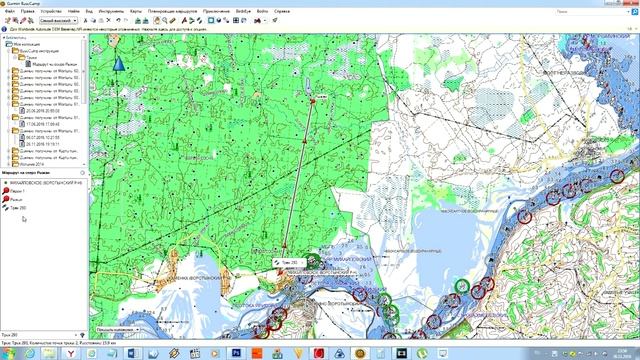This screenshot has height=360, width=640.
Task: Click the blue triangle position marker on the map
Action: pos(118,64)
